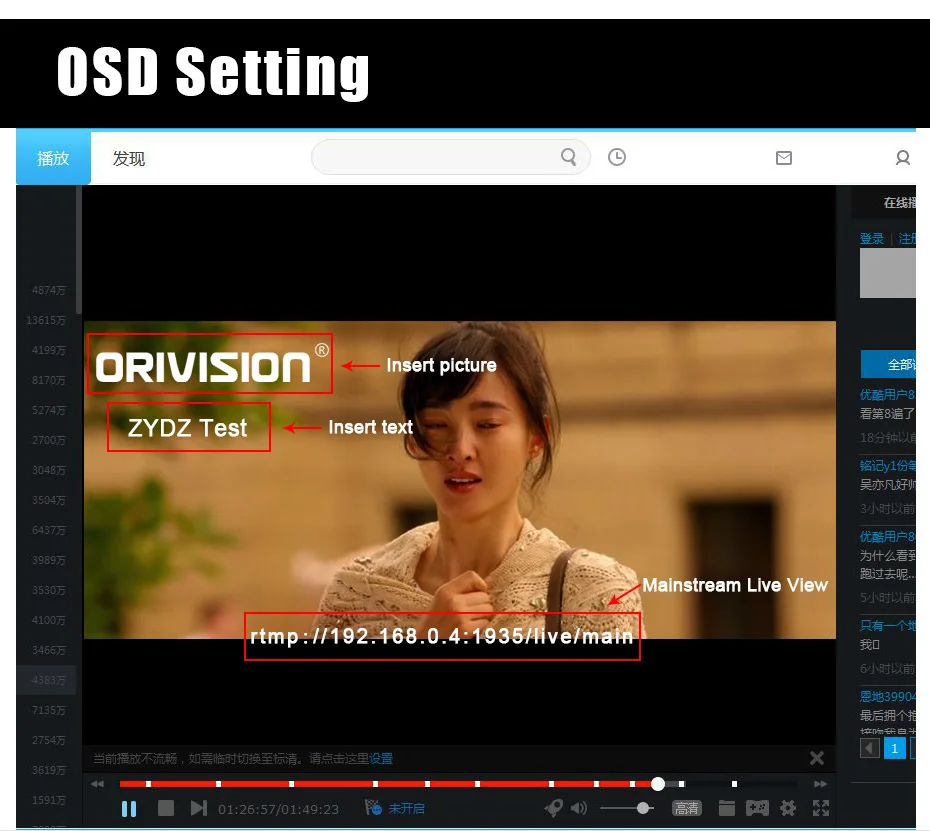Open the 高清 quality selector
Viewport: 930px width, 831px height.
pos(686,808)
